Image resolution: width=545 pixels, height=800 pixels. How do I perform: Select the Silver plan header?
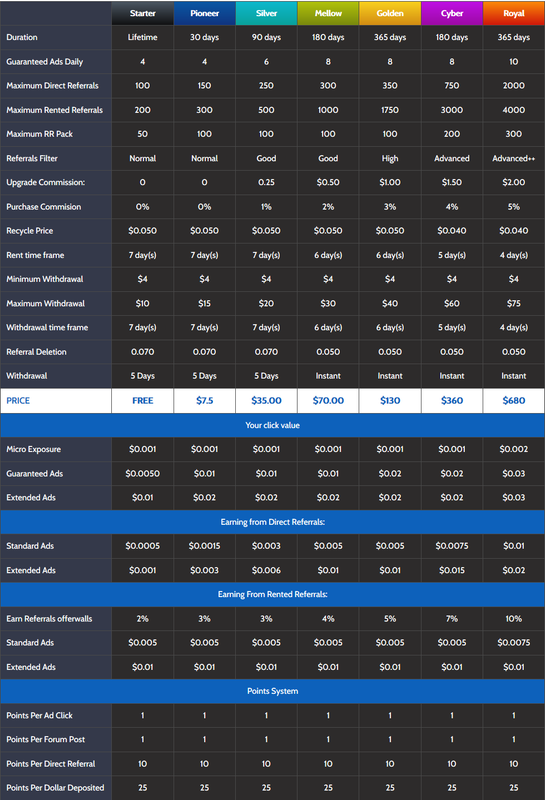[266, 13]
